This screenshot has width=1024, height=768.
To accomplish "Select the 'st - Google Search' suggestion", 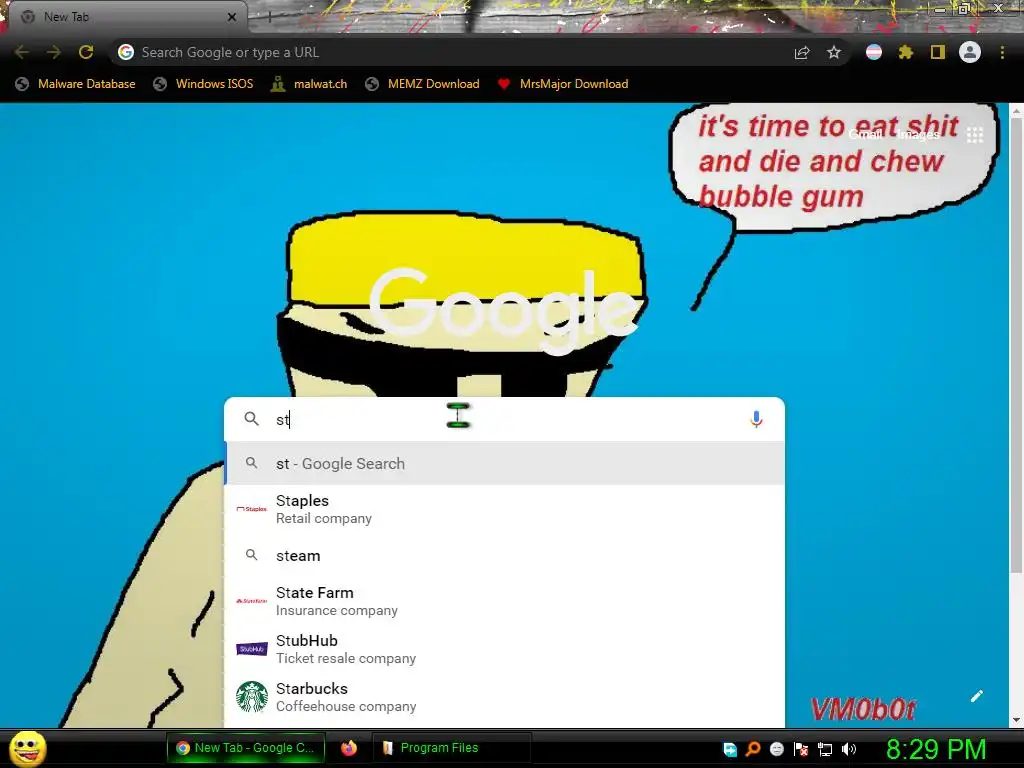I will [504, 464].
